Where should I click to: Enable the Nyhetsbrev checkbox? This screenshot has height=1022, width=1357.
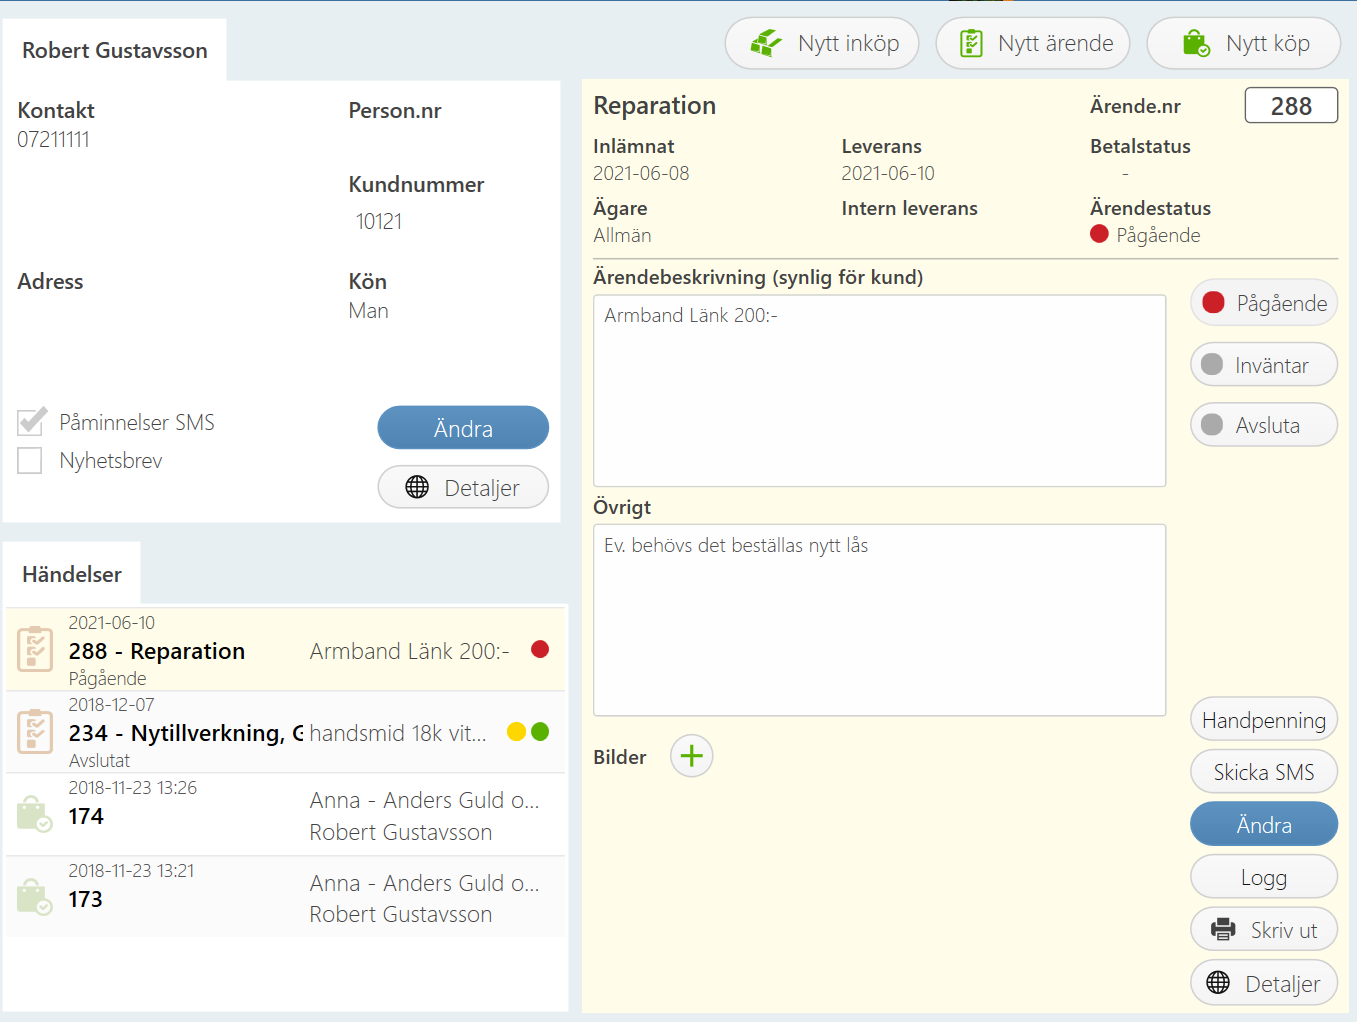[30, 461]
